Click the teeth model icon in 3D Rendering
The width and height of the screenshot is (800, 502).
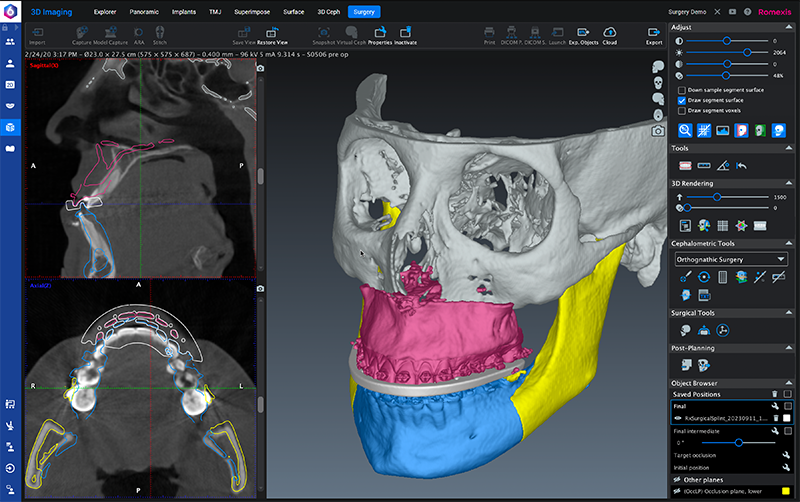tap(760, 225)
